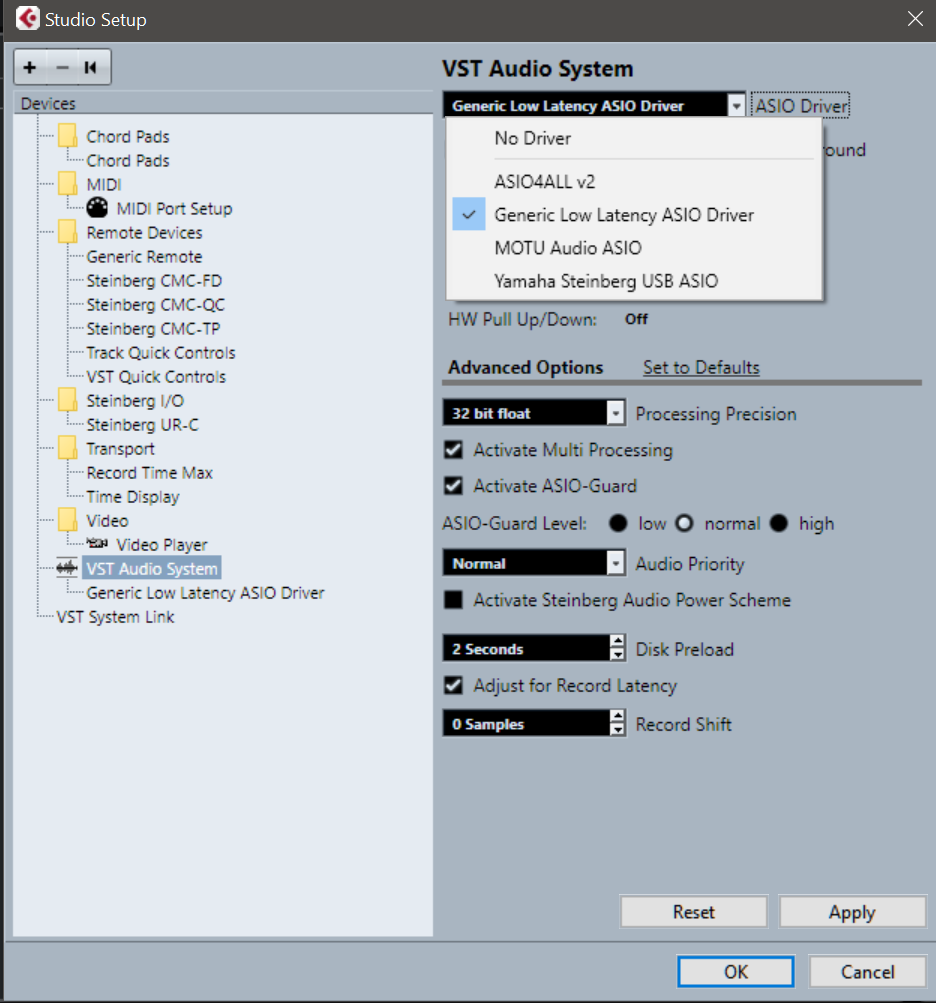The image size is (936, 1003).
Task: Click the MIDI folder icon
Action: [x=67, y=184]
